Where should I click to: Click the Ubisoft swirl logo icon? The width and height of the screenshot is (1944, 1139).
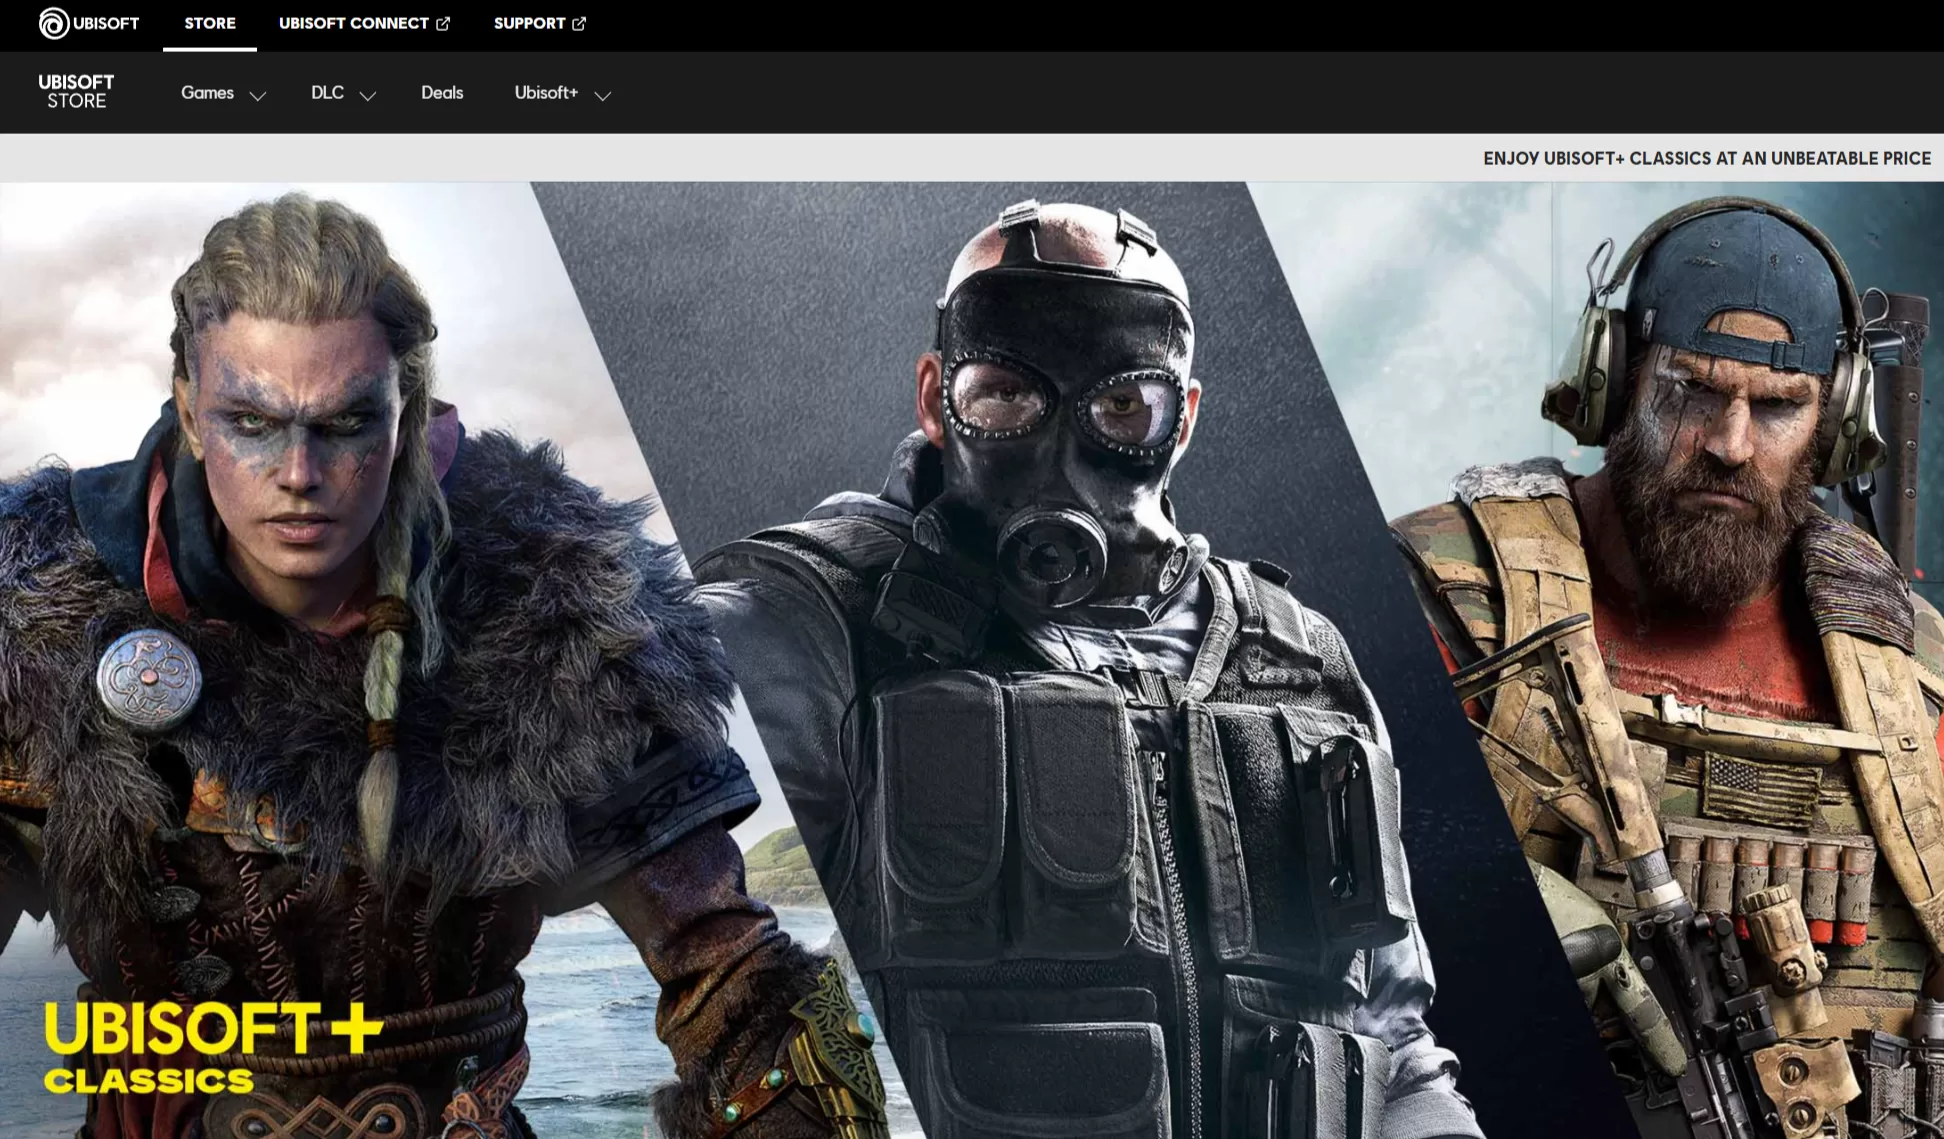[53, 23]
